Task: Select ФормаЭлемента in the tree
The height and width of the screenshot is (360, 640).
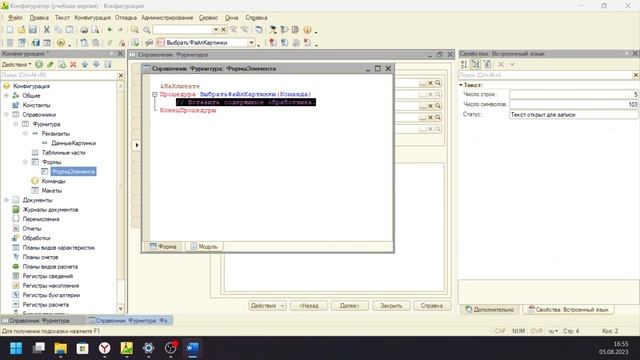Action: click(73, 171)
